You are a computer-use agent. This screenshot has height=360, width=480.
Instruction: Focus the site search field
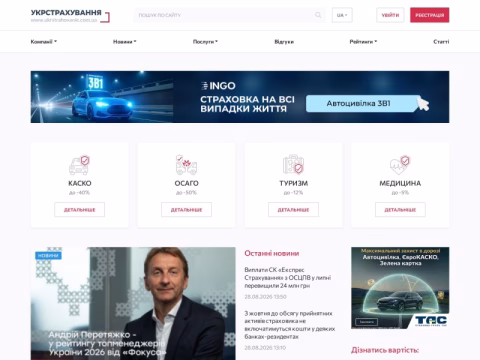click(230, 15)
